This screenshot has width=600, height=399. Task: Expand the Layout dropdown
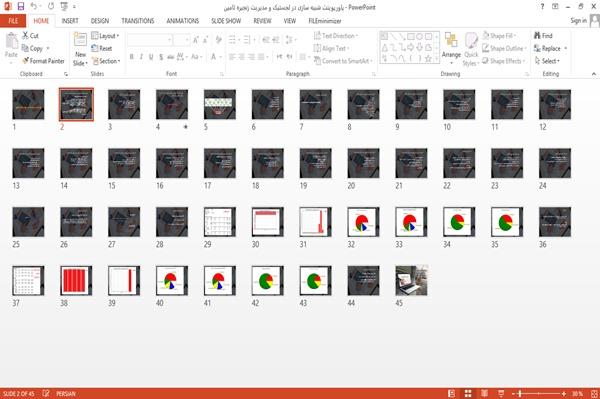105,36
